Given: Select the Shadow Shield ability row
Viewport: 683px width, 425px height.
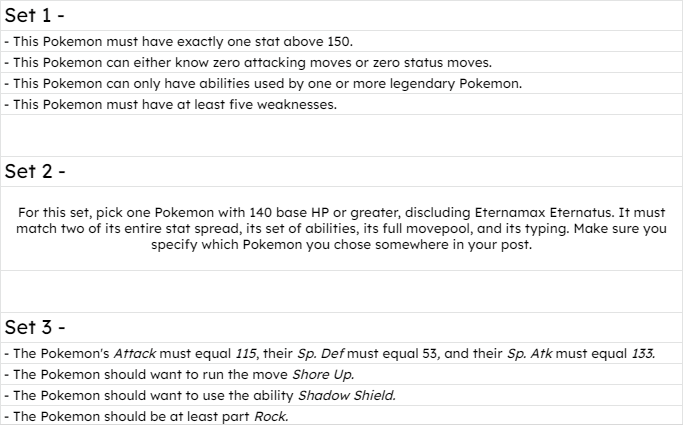Looking at the screenshot, I should click(342, 395).
